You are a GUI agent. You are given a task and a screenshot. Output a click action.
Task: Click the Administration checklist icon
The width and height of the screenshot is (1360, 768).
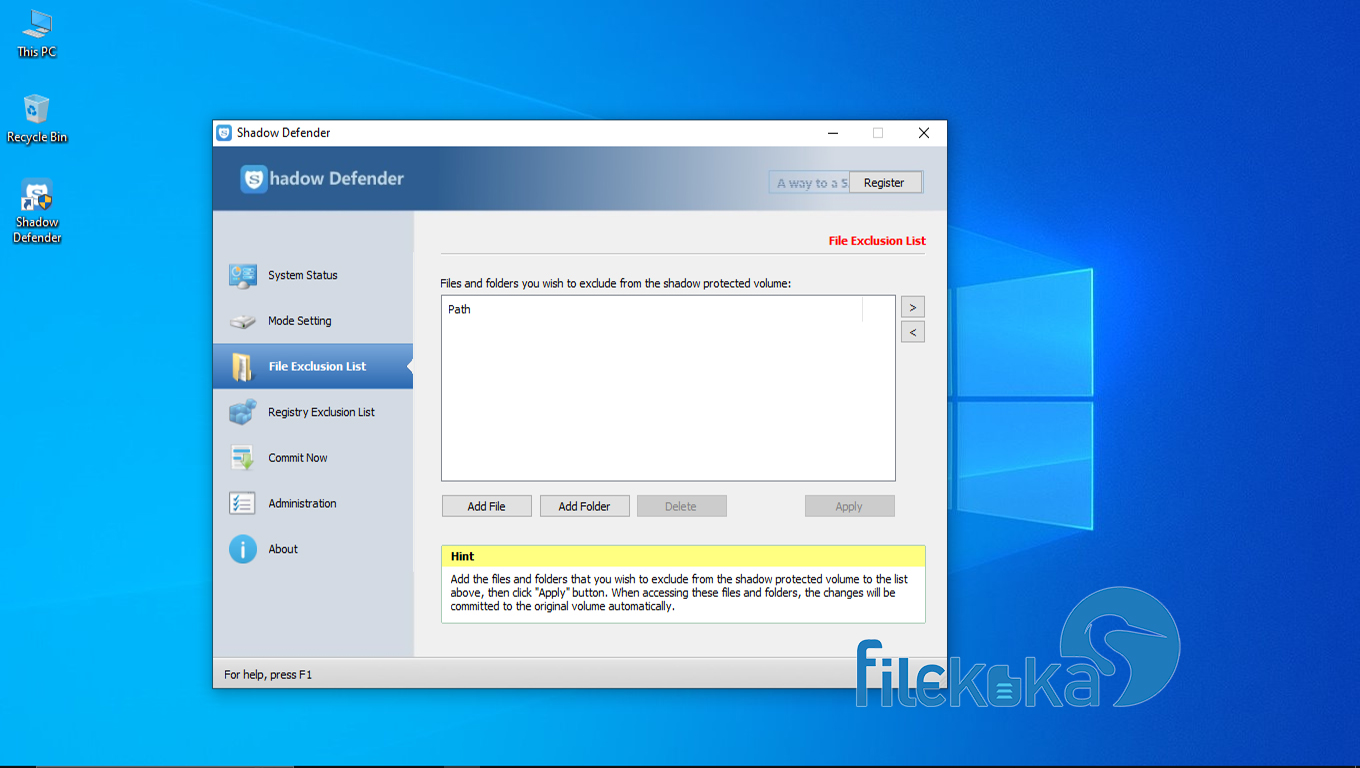coord(243,504)
